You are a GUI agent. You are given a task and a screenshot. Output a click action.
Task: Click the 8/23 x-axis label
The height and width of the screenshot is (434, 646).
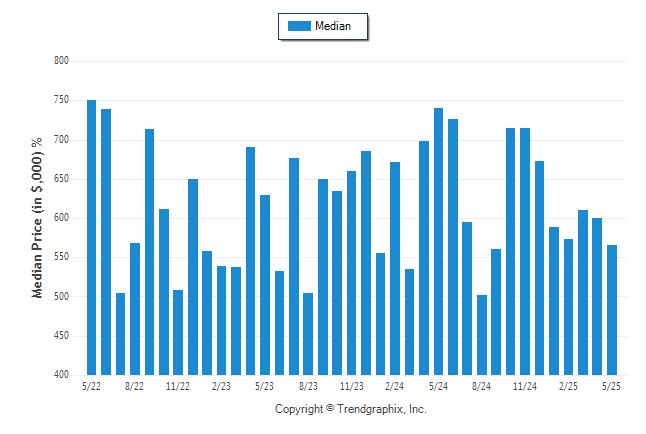tap(308, 386)
